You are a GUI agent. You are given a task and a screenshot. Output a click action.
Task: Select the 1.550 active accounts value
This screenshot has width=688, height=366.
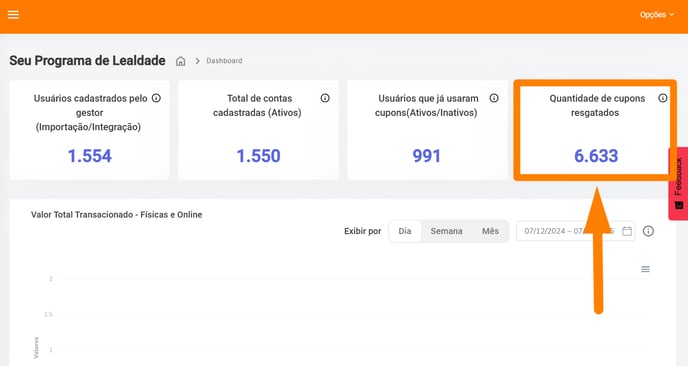coord(258,156)
